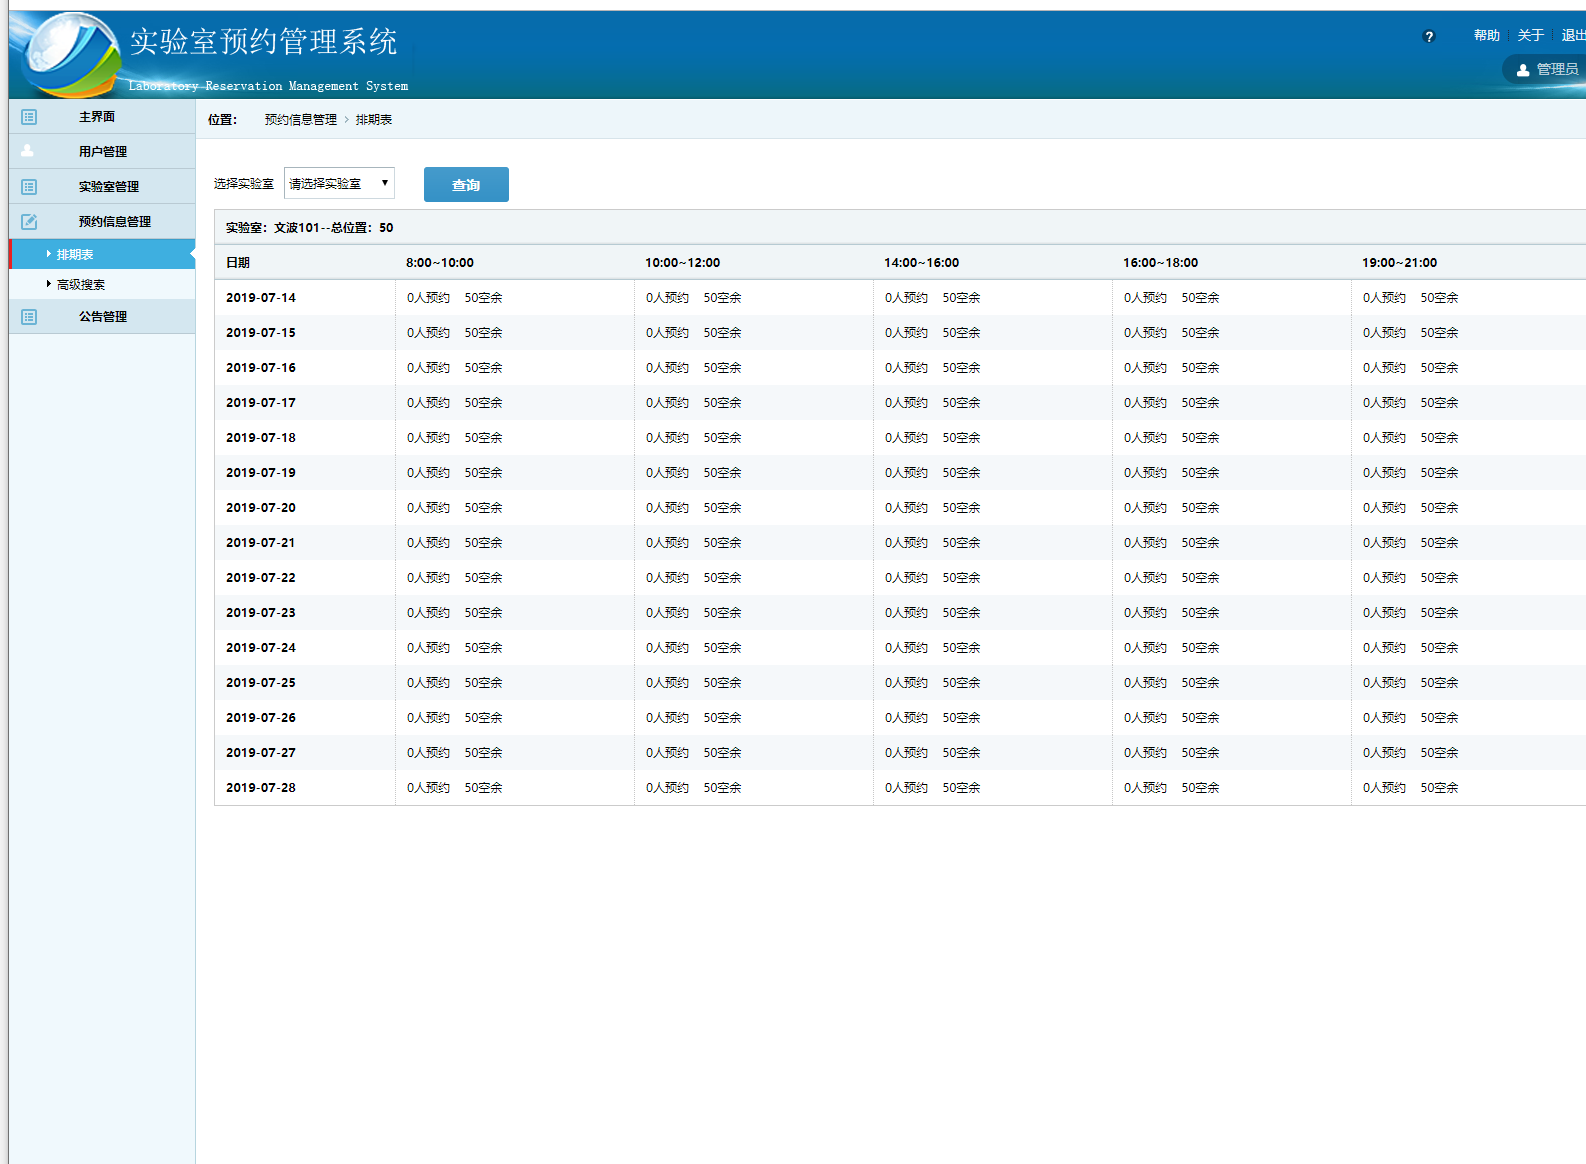Click the 退出 logout link
1586x1164 pixels.
click(1572, 35)
